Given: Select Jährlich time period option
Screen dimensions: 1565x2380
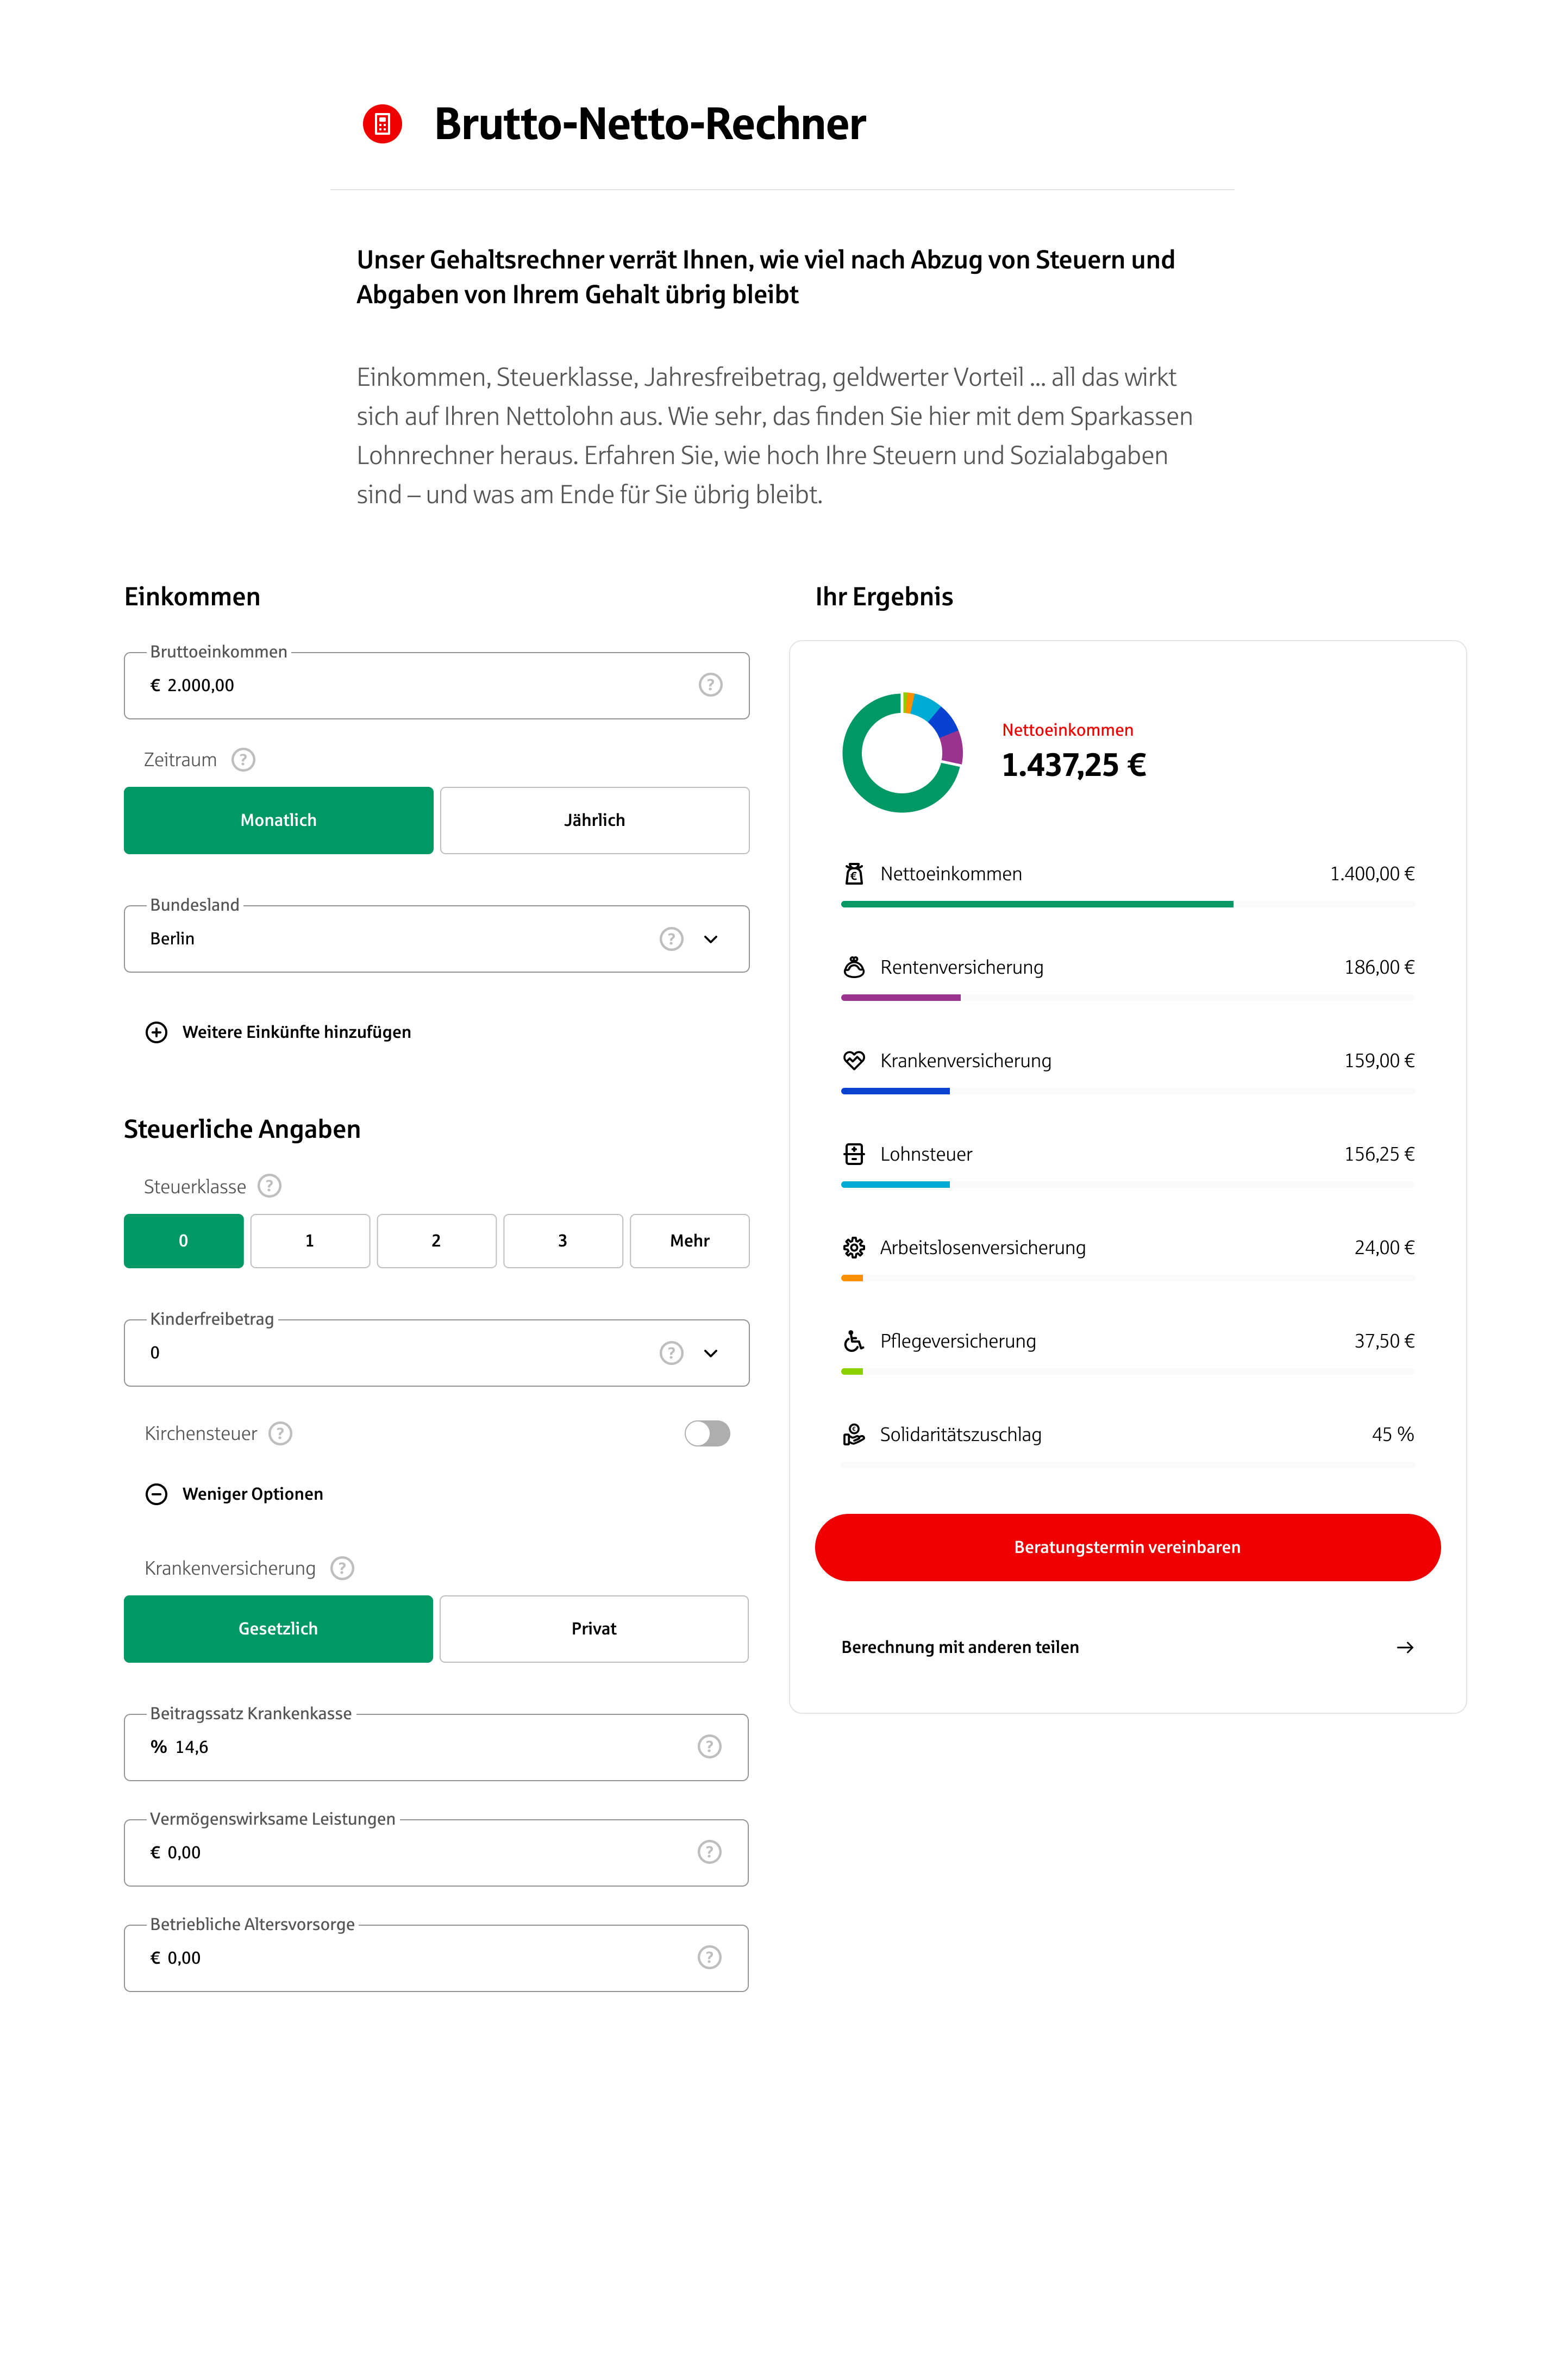Looking at the screenshot, I should click(x=594, y=820).
